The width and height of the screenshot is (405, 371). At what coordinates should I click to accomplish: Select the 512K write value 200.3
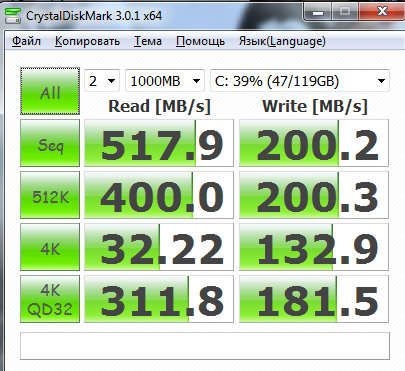[x=314, y=195]
